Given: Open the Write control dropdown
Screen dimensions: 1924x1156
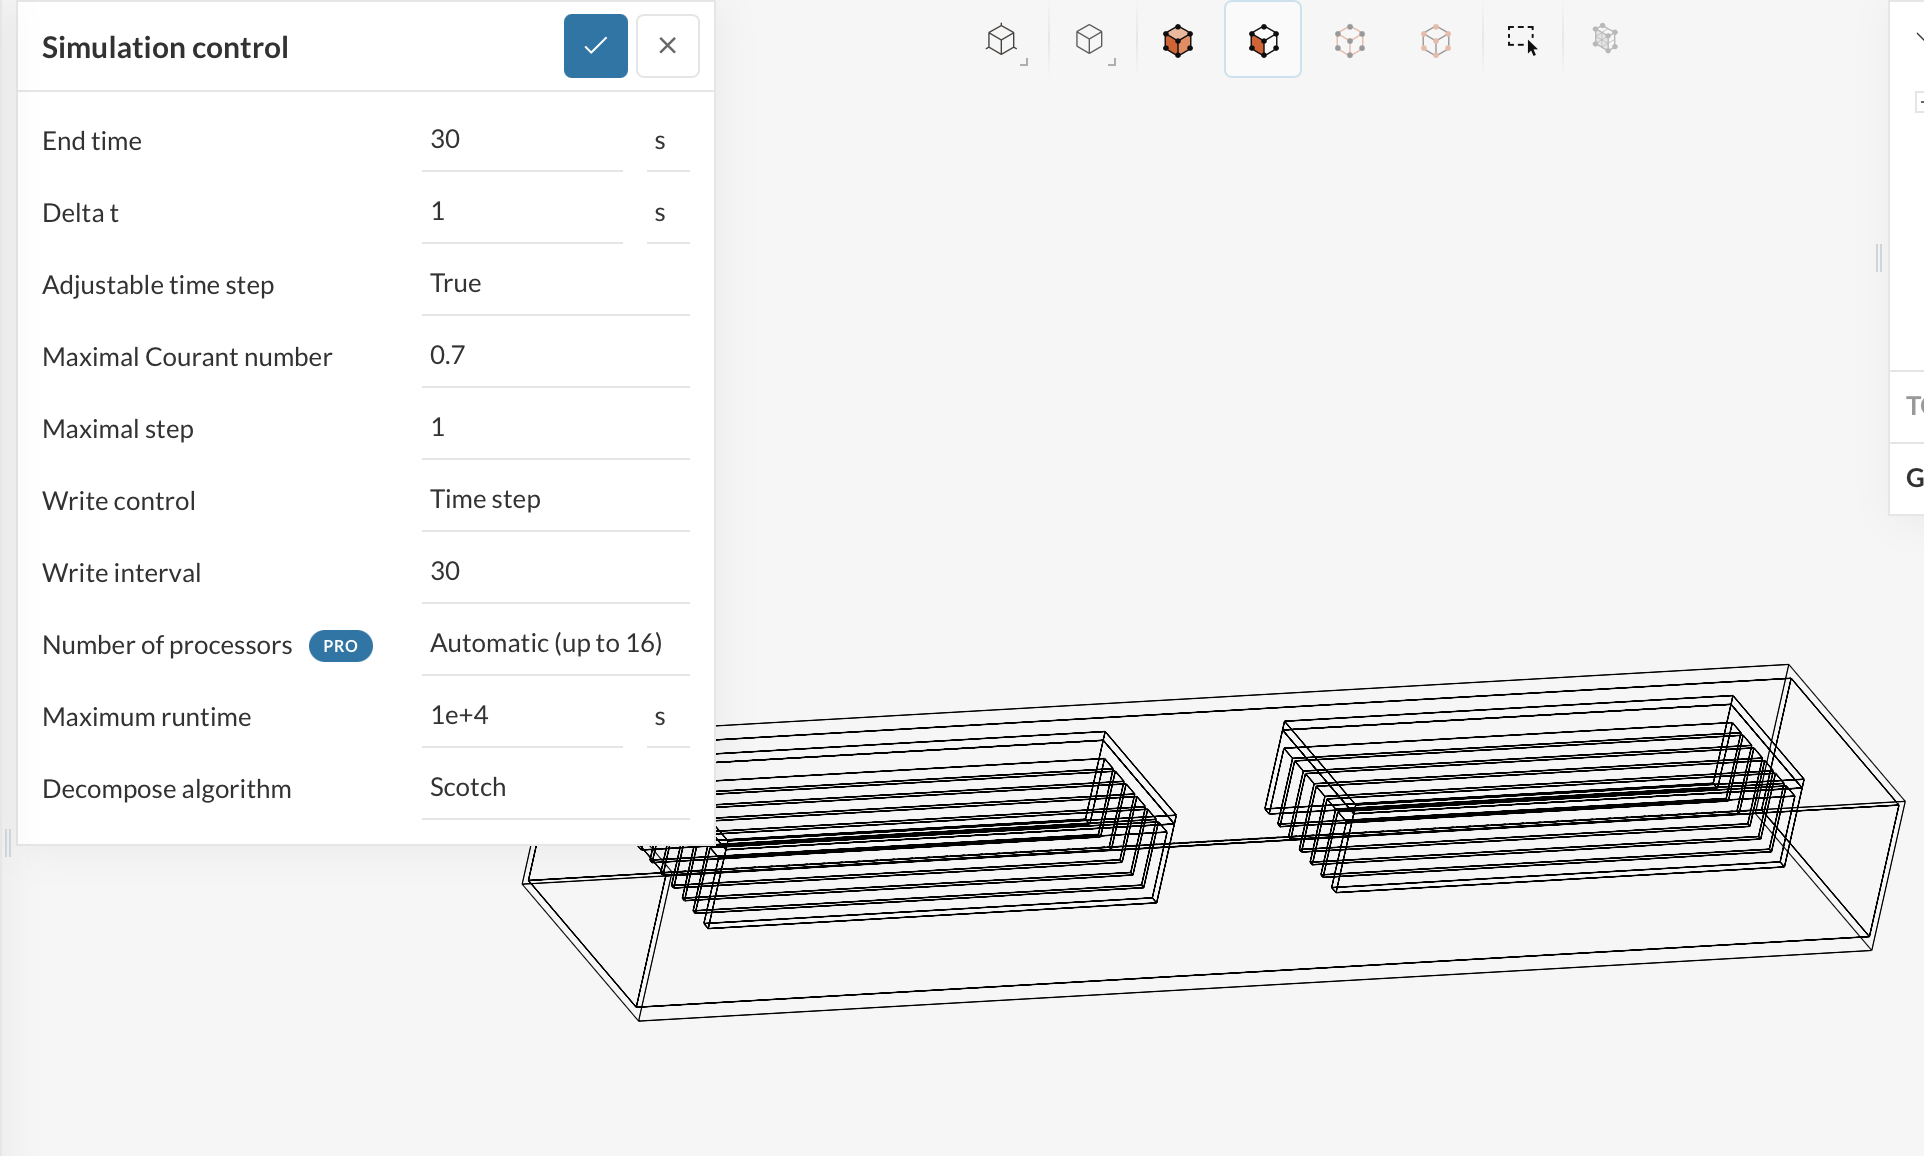Looking at the screenshot, I should pyautogui.click(x=555, y=500).
